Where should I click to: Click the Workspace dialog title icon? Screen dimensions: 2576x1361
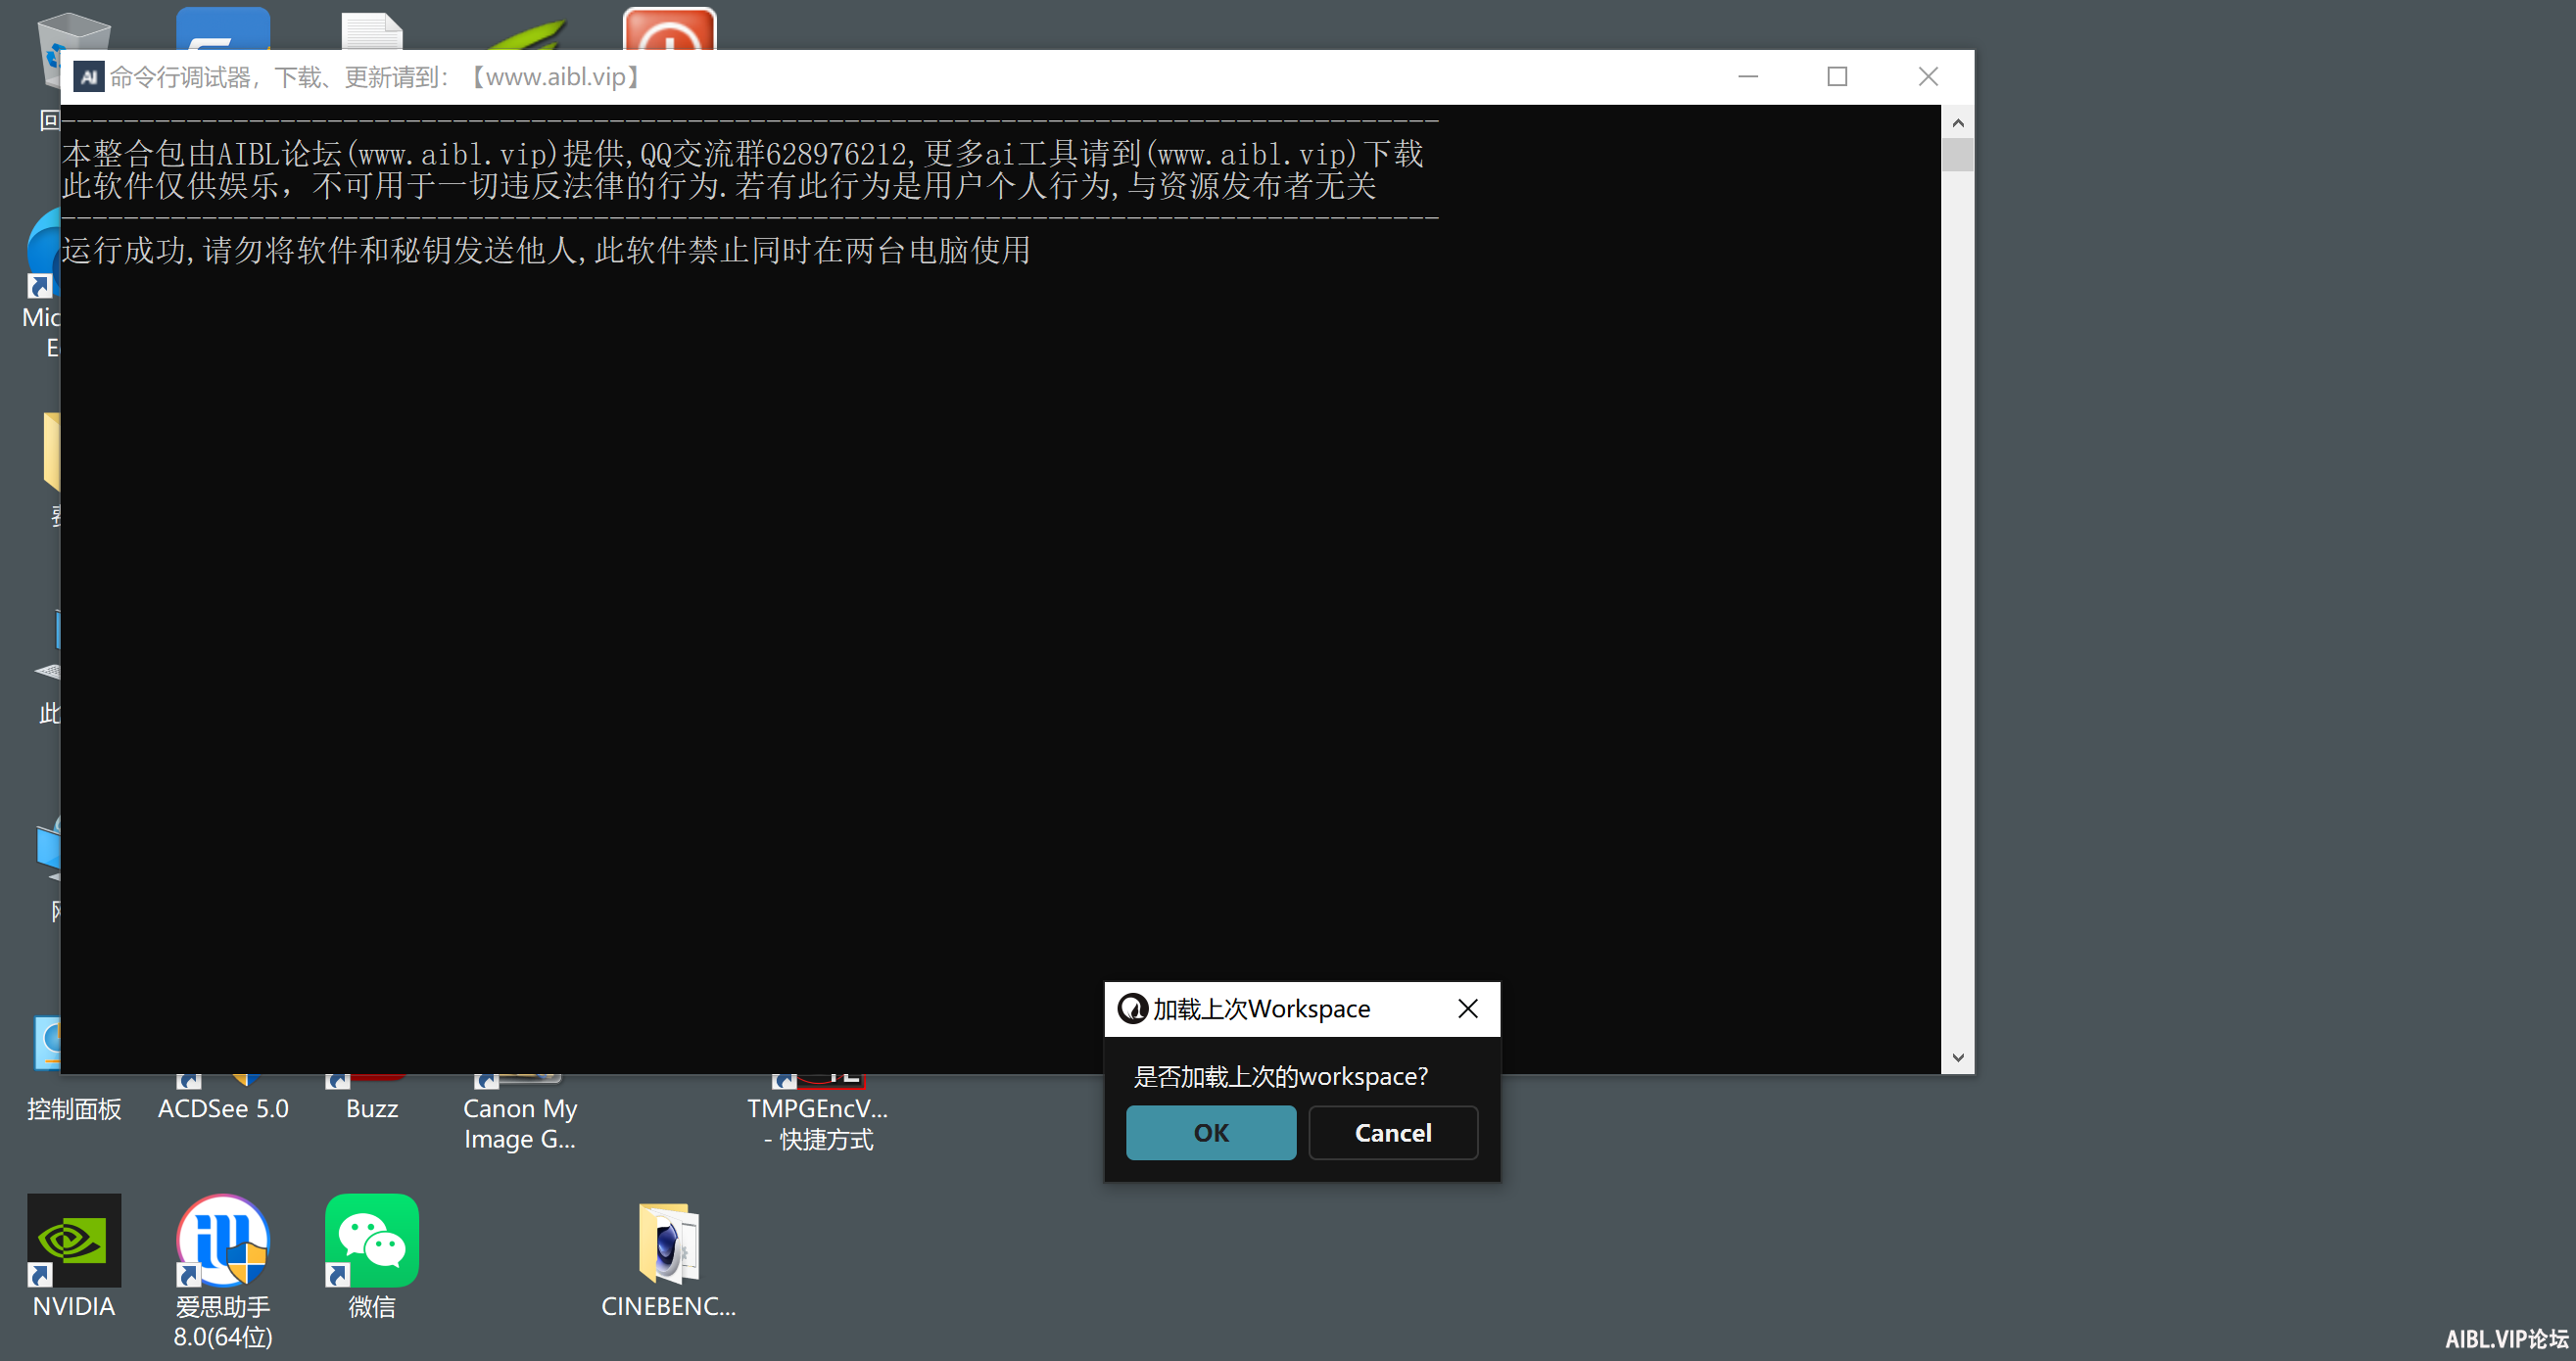point(1131,1008)
